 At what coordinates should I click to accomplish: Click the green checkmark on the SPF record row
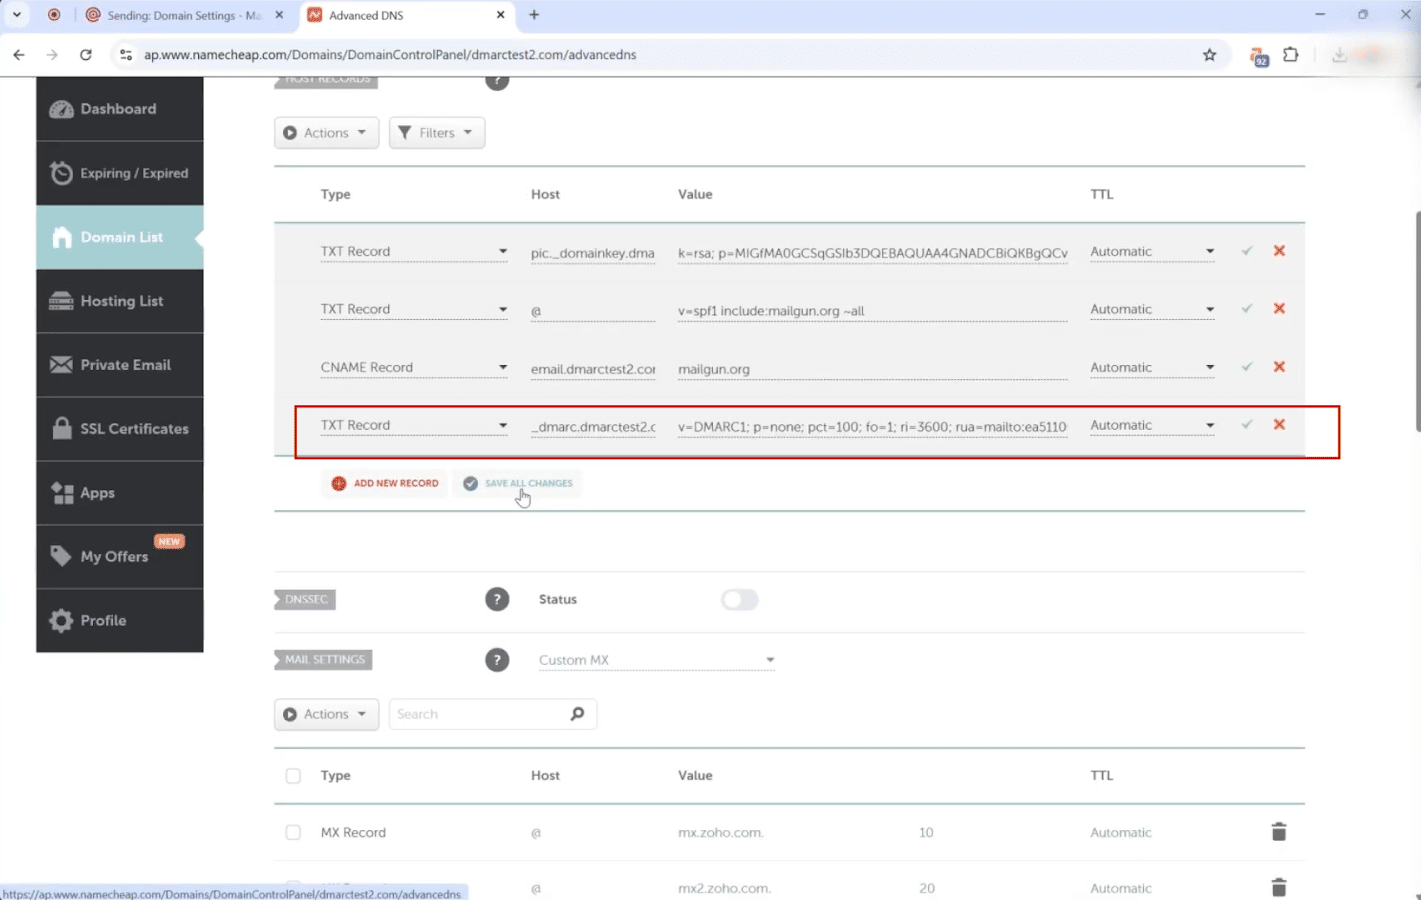[1246, 309]
